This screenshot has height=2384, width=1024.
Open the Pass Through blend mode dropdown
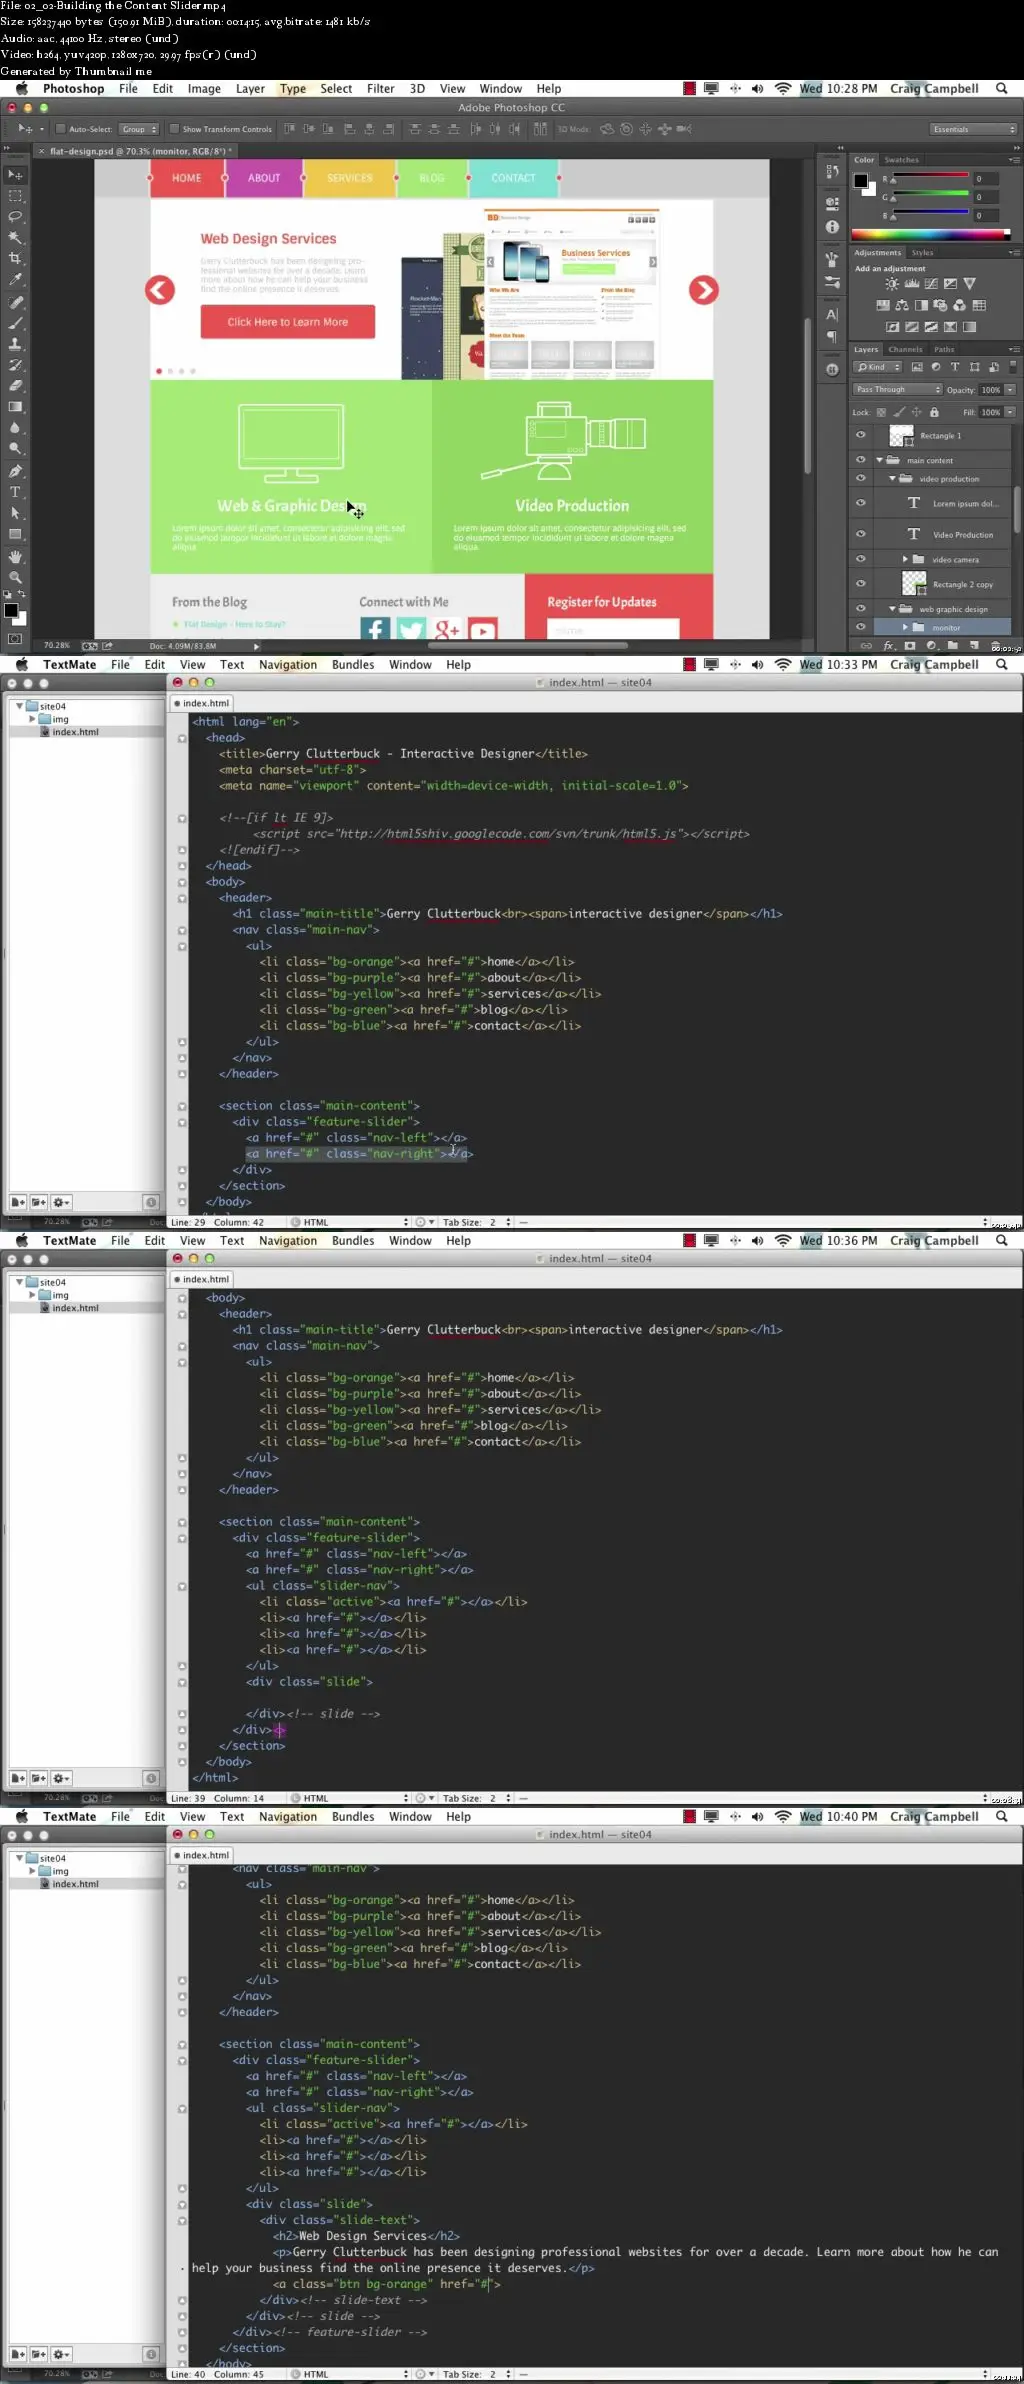[897, 390]
